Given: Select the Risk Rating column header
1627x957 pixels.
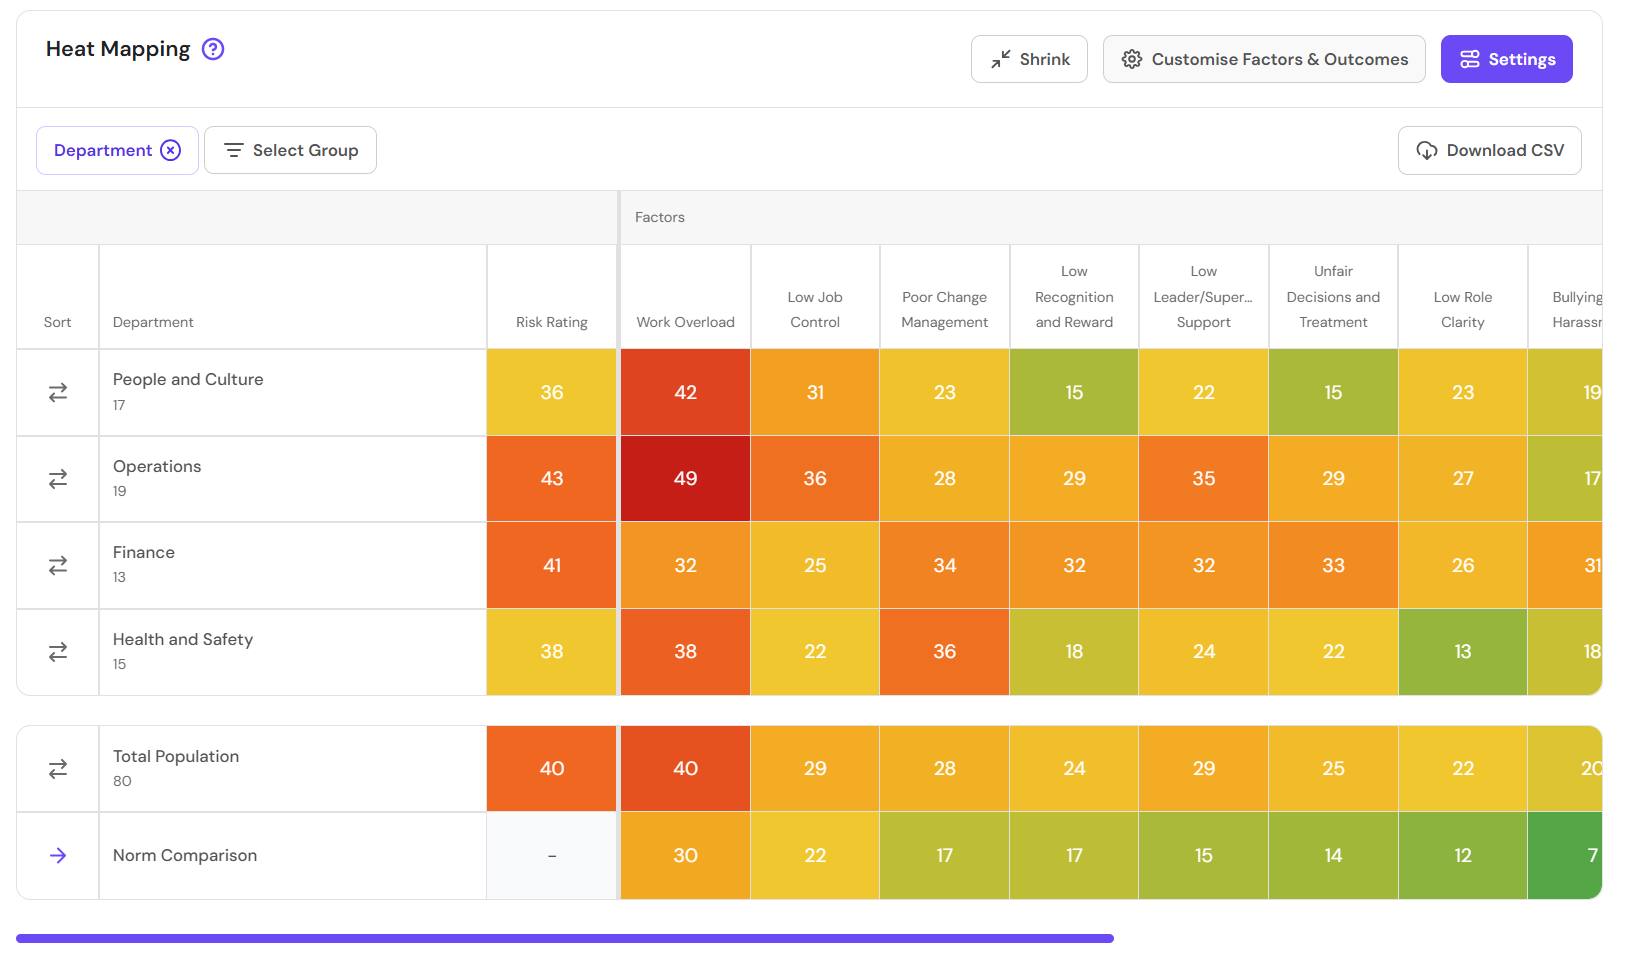Looking at the screenshot, I should pos(551,321).
